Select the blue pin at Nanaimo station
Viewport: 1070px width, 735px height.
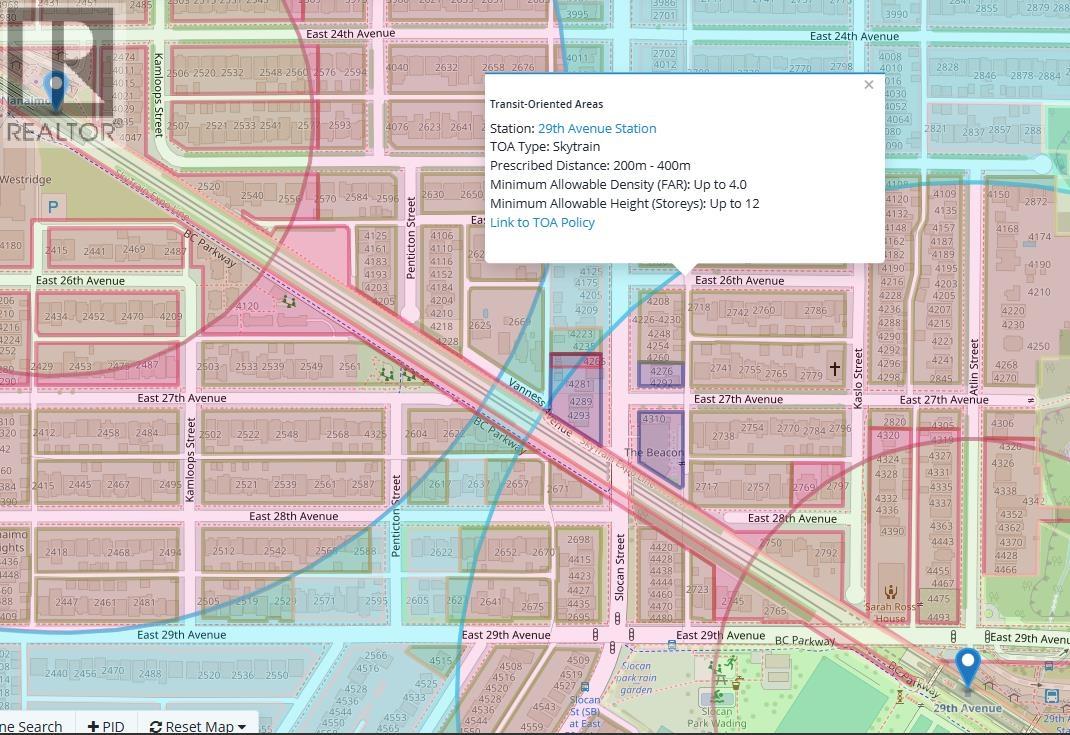coord(55,91)
